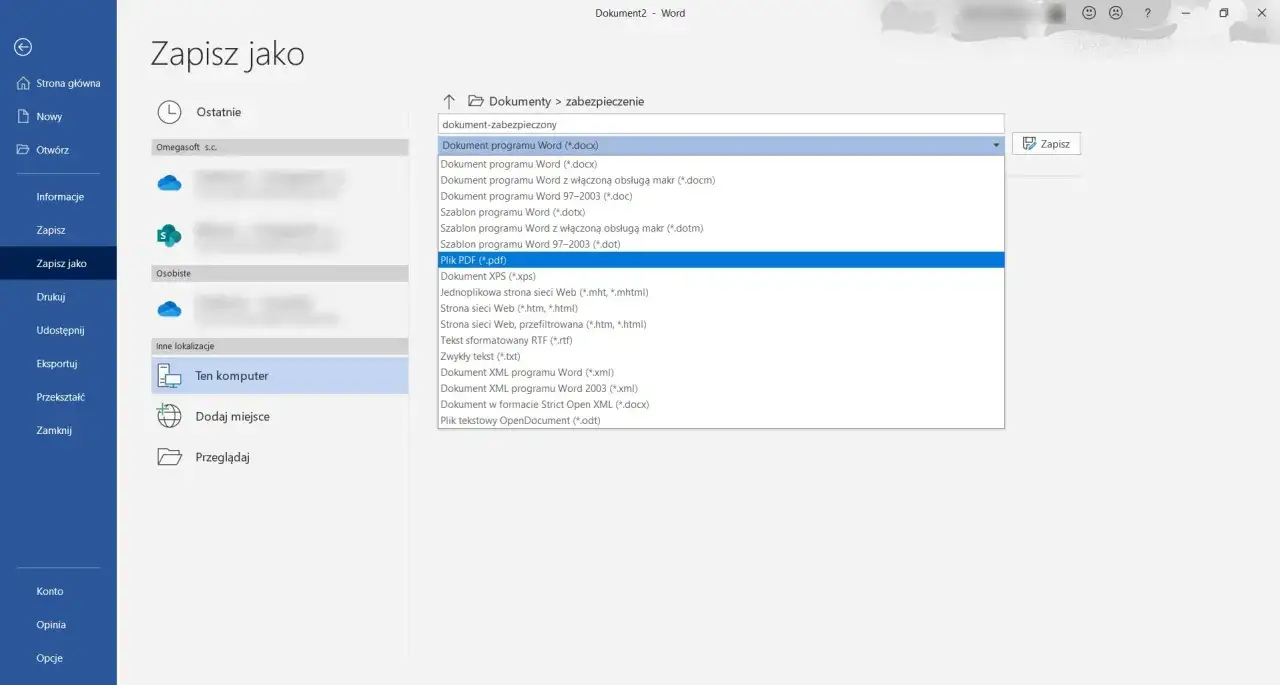Open Konto settings page

58,591
